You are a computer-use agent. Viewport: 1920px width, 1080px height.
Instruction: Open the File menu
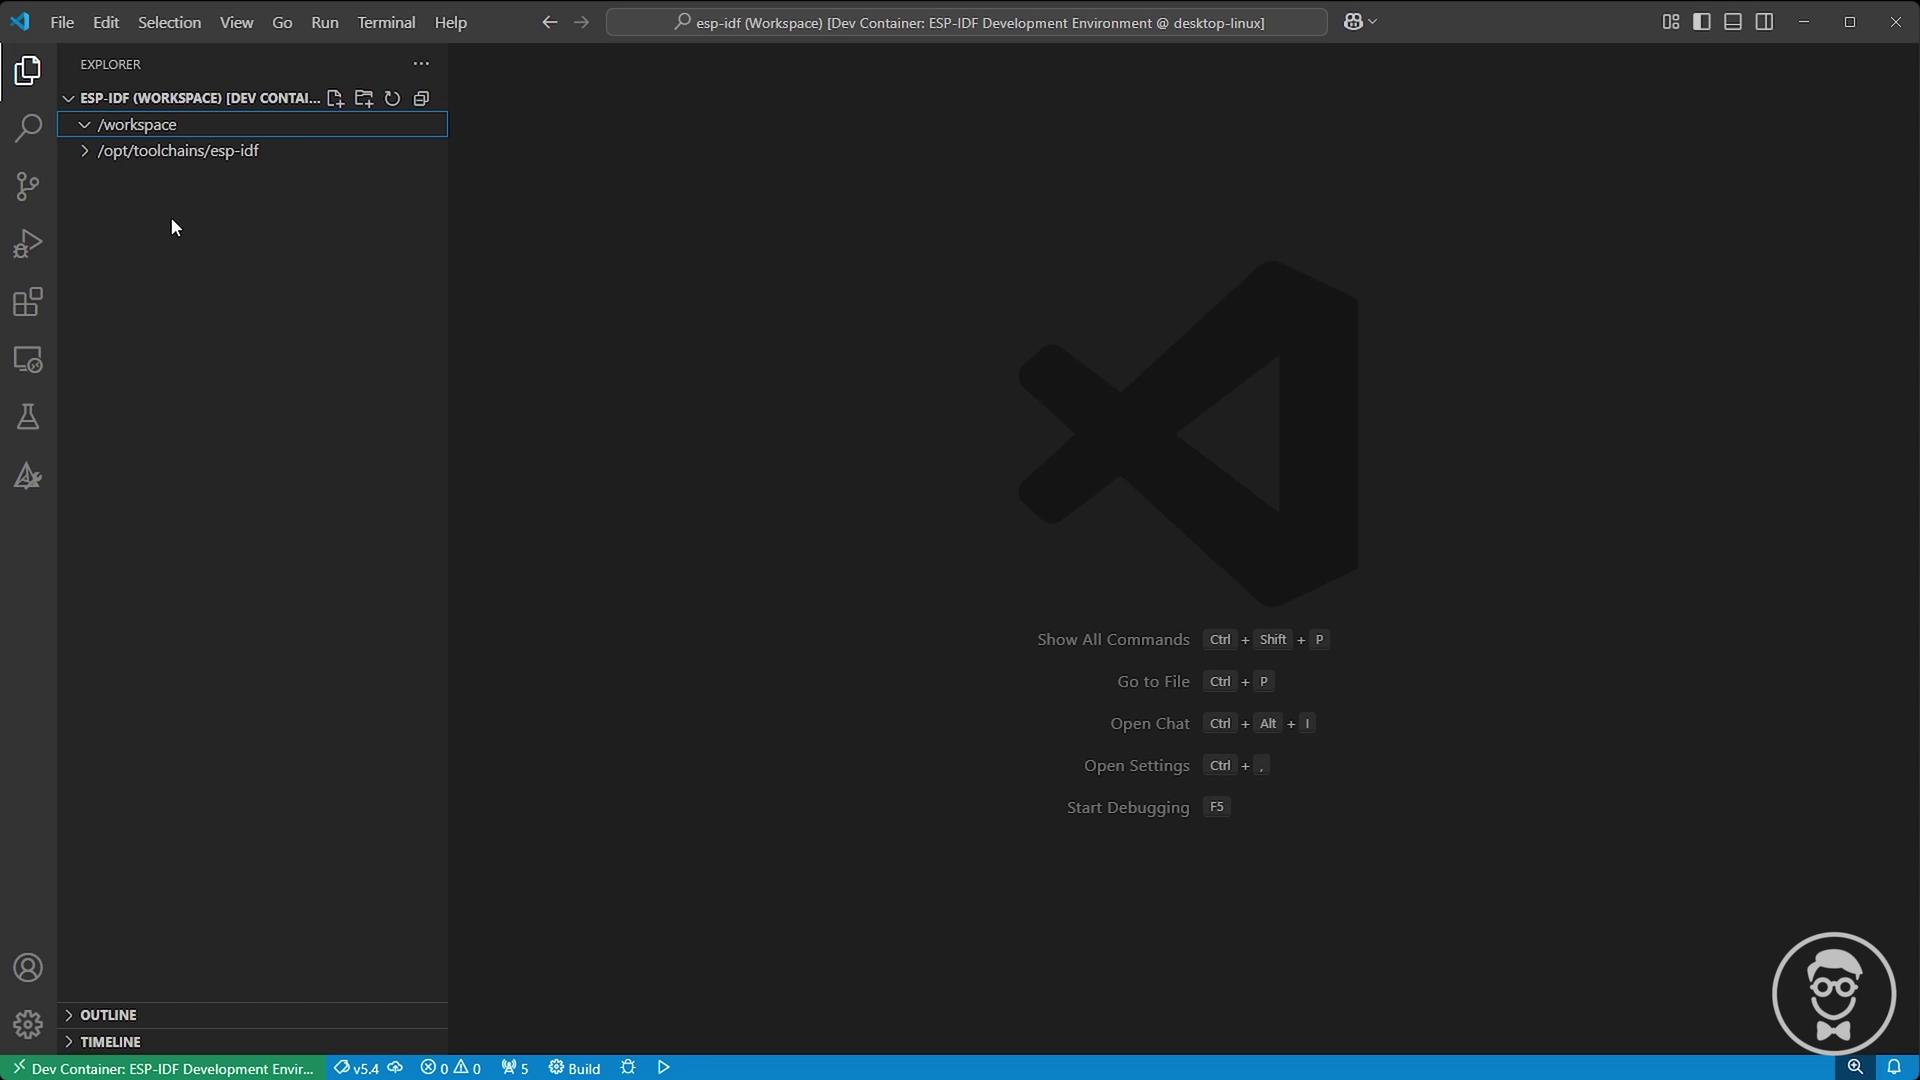(x=62, y=22)
